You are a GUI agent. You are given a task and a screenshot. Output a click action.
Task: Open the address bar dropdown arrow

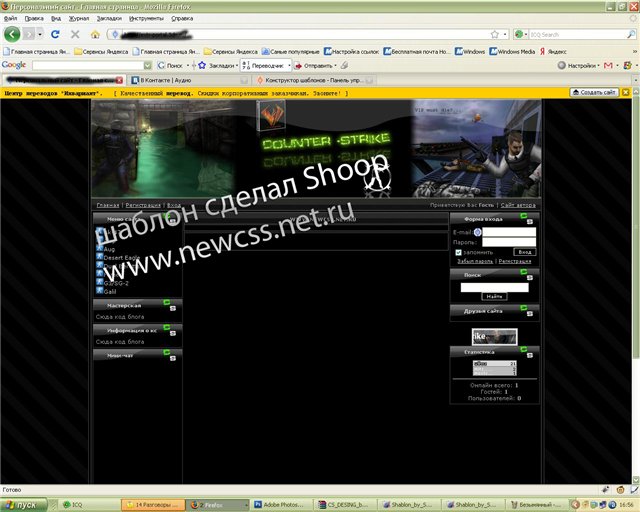(x=505, y=34)
